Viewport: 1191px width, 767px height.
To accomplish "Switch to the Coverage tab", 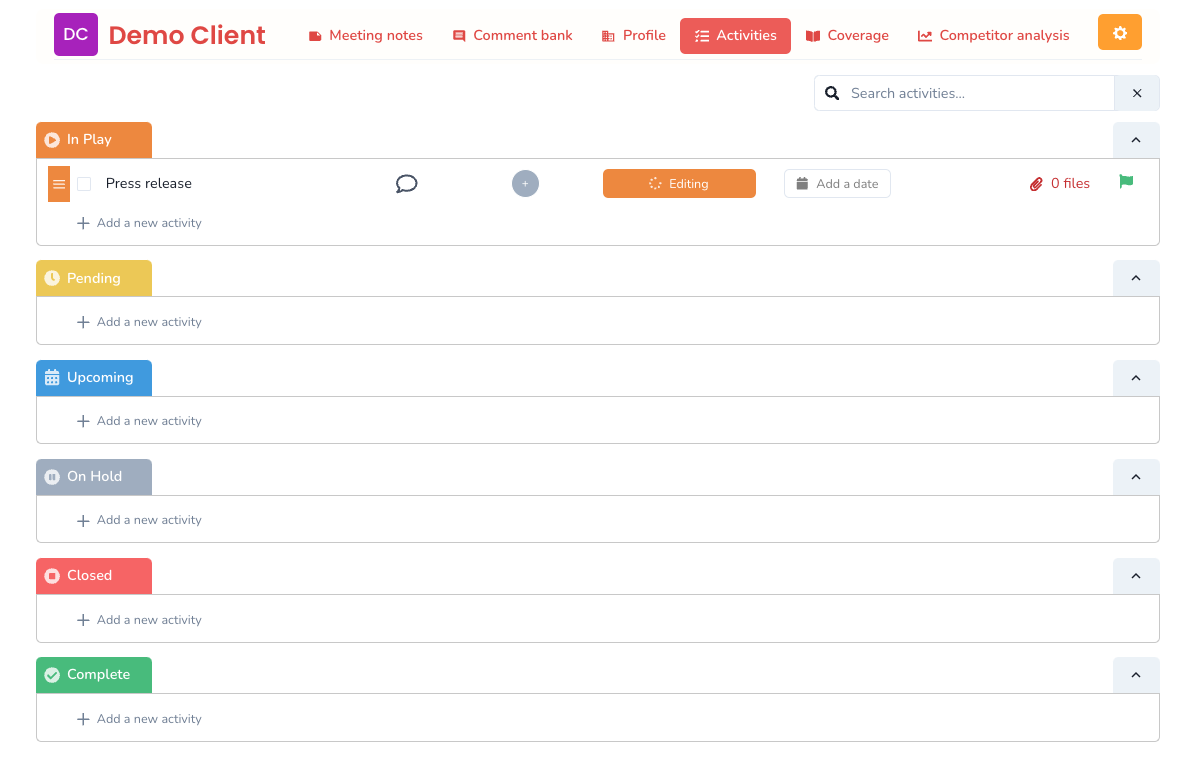I will [x=847, y=35].
